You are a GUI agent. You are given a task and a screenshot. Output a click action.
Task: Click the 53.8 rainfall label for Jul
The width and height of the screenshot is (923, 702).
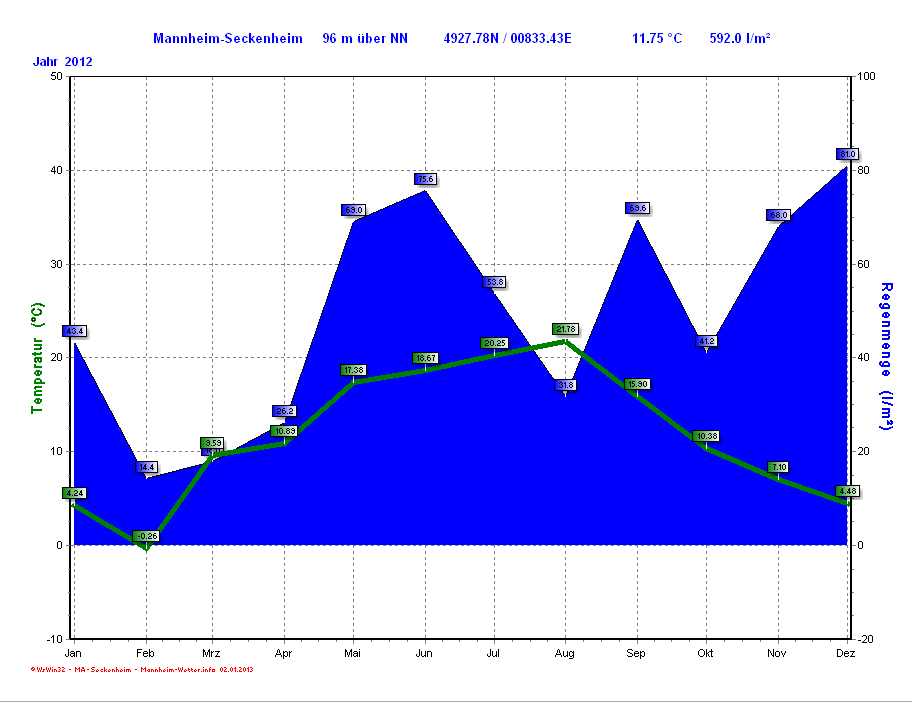pos(494,282)
